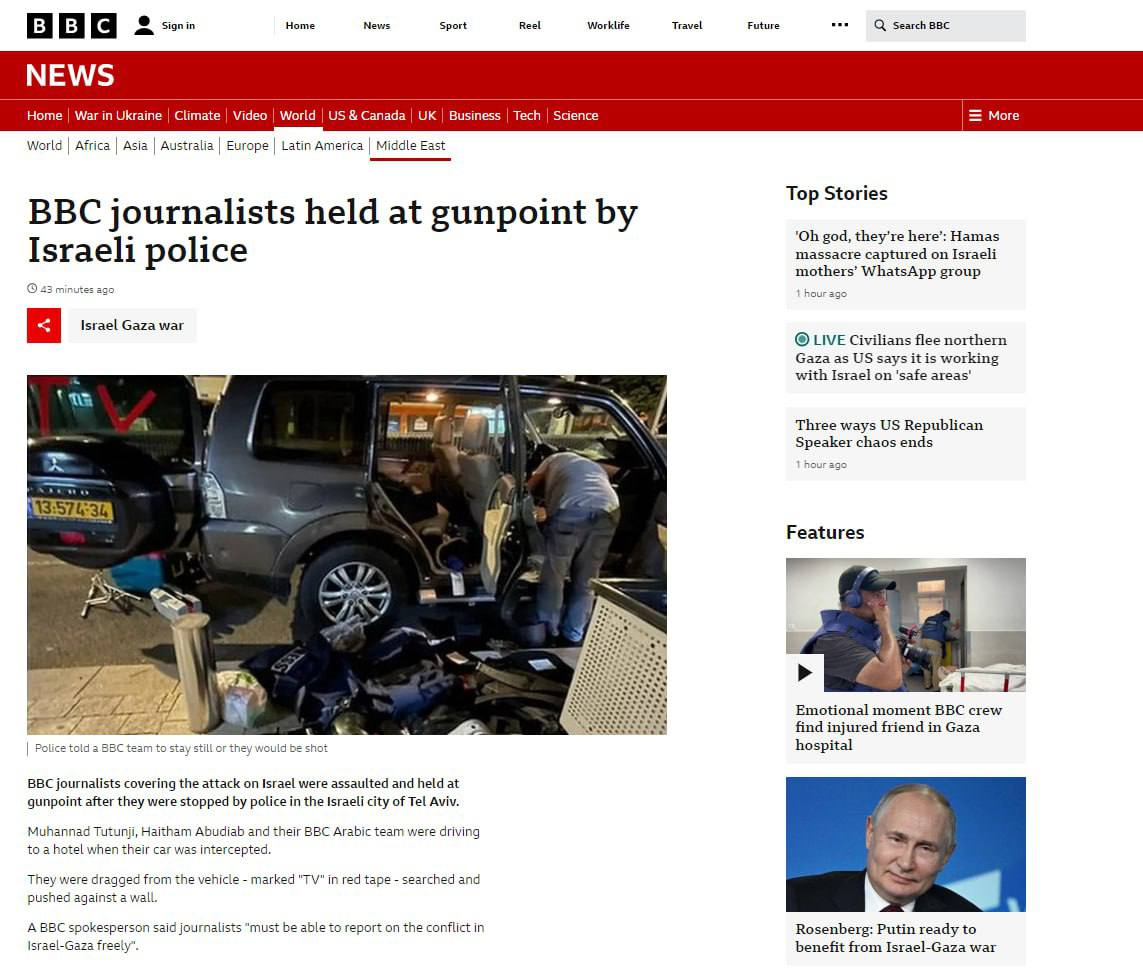1143x970 pixels.
Task: Click the Search BBC input field
Action: [945, 26]
